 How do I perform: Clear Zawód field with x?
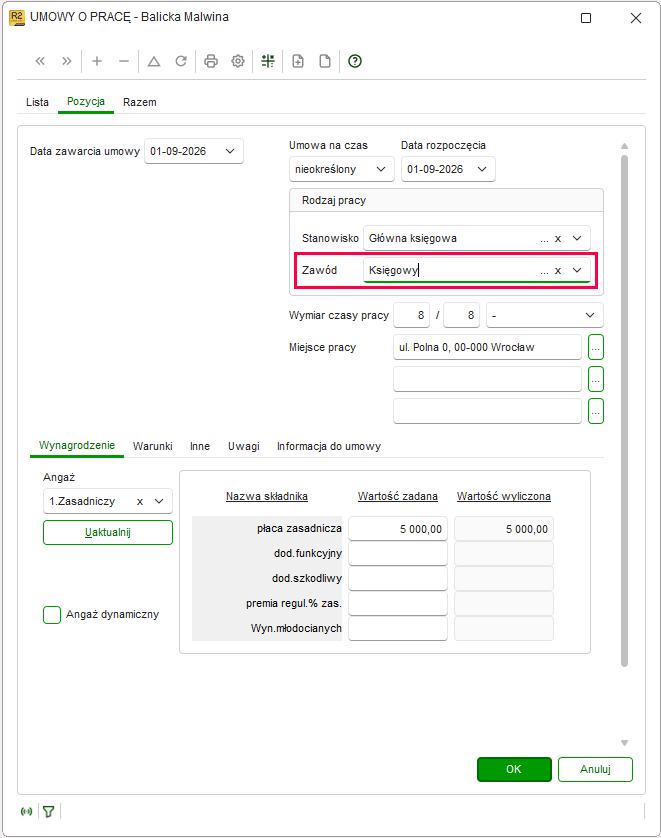(x=558, y=270)
